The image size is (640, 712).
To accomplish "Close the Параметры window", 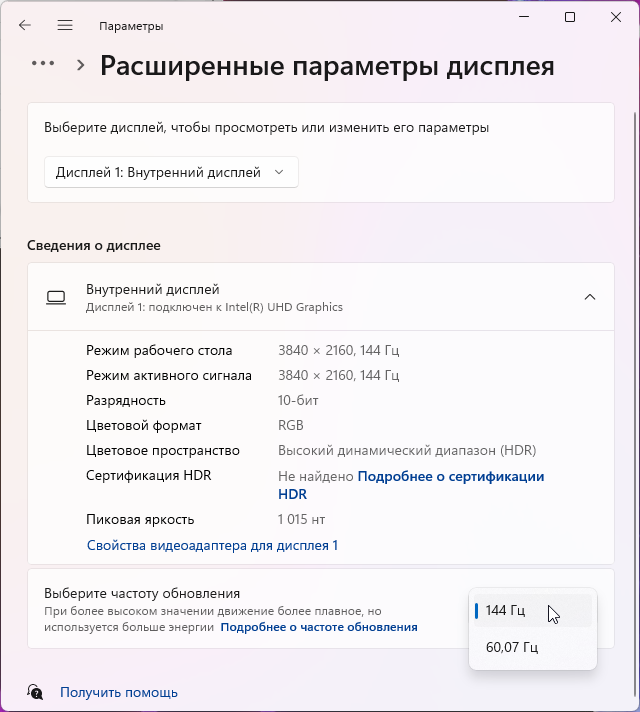I will [x=616, y=17].
